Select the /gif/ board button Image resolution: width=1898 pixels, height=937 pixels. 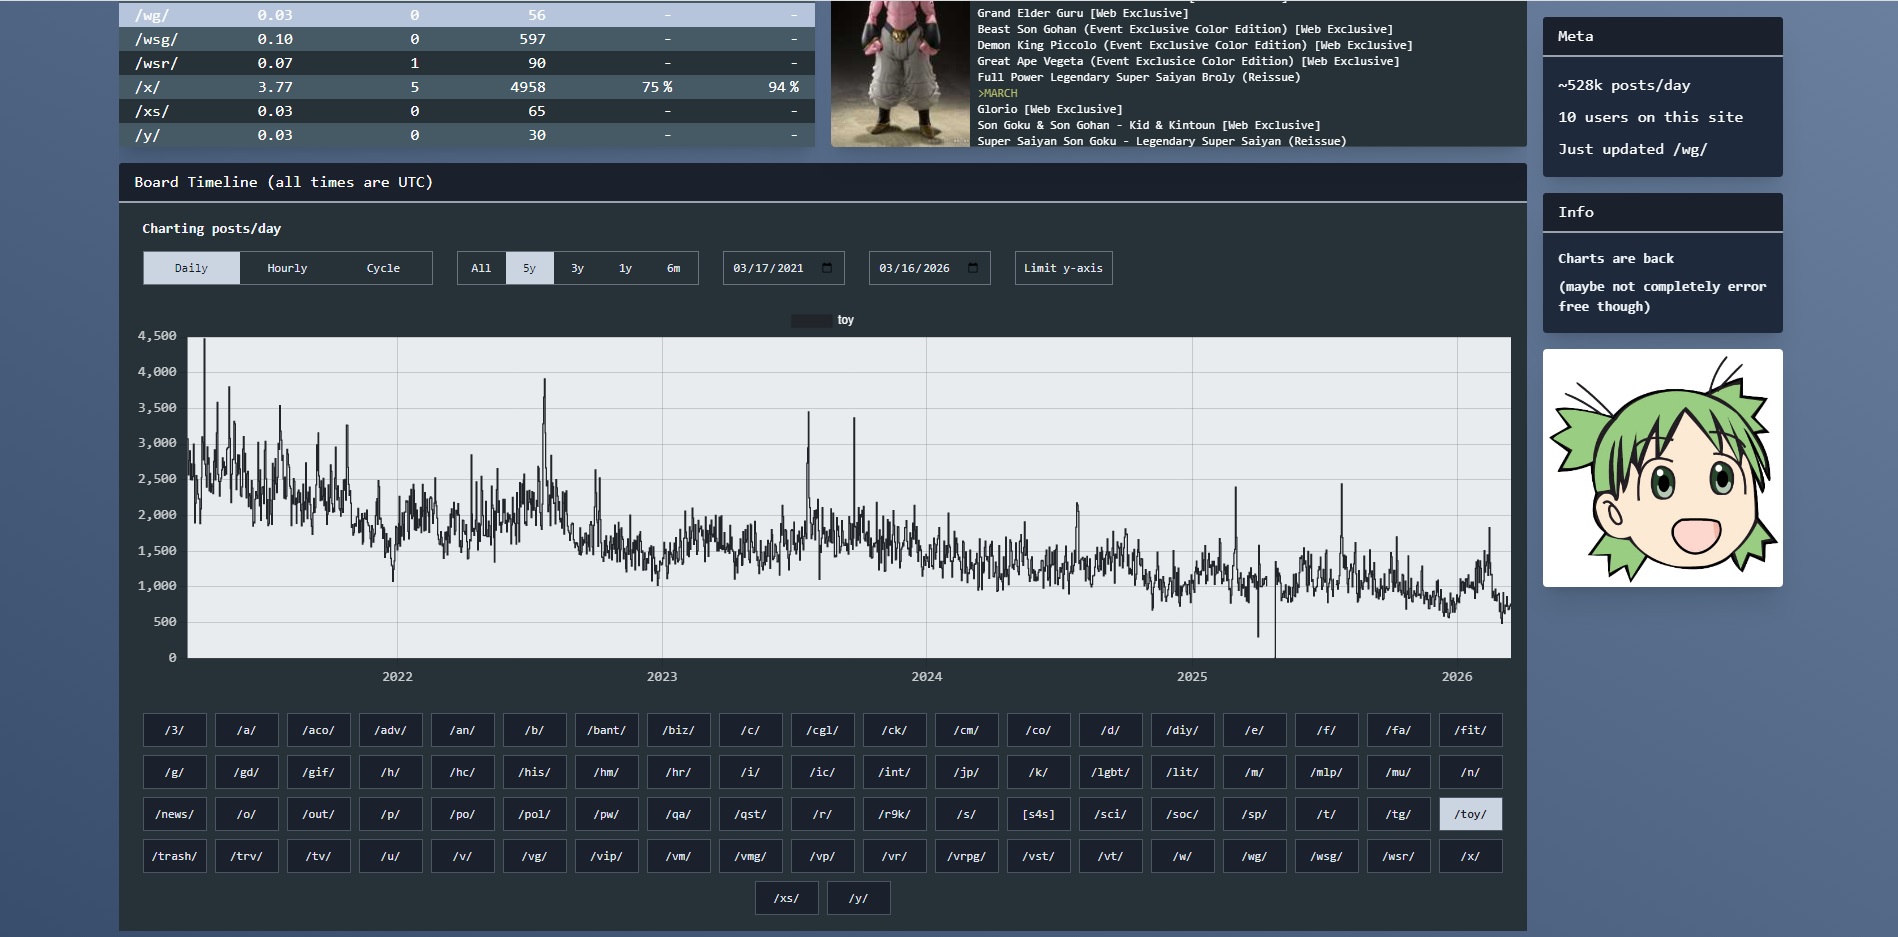click(319, 772)
